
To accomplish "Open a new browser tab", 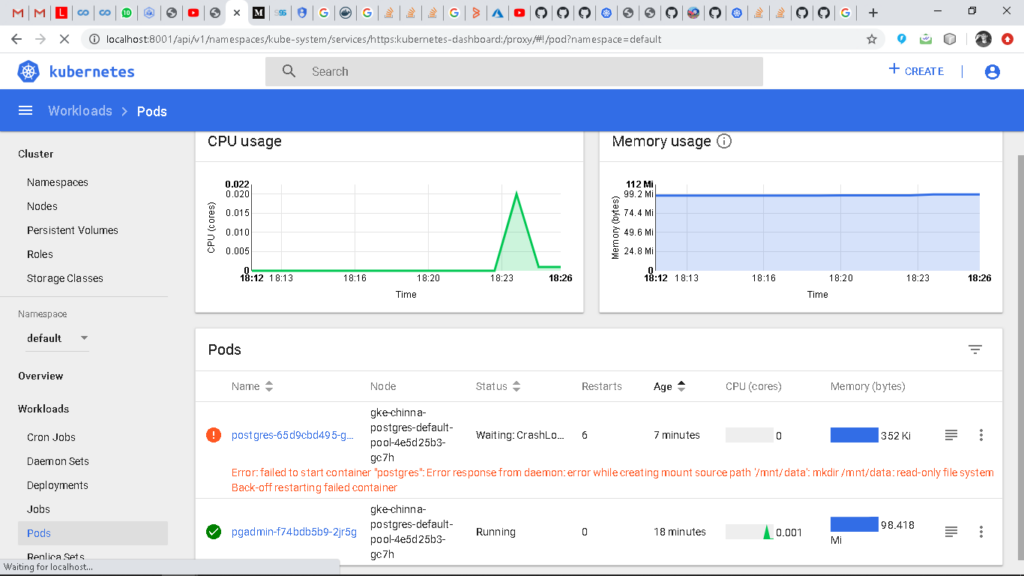I will click(873, 12).
